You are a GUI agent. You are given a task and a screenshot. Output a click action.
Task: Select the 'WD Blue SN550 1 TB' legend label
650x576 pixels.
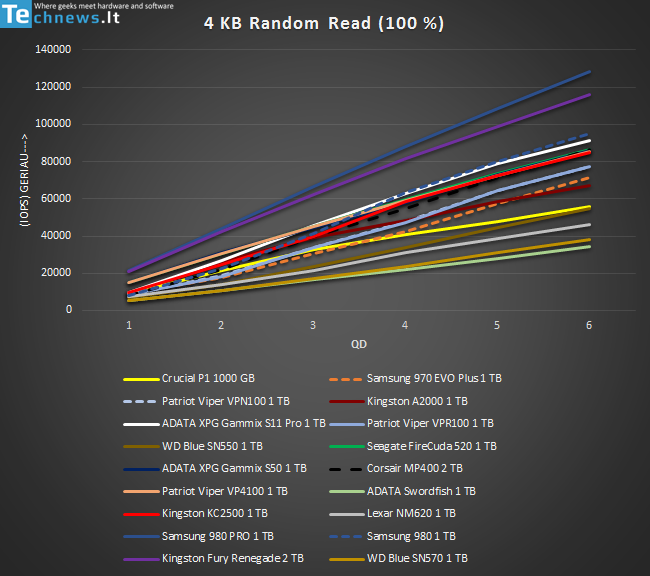[x=212, y=446]
